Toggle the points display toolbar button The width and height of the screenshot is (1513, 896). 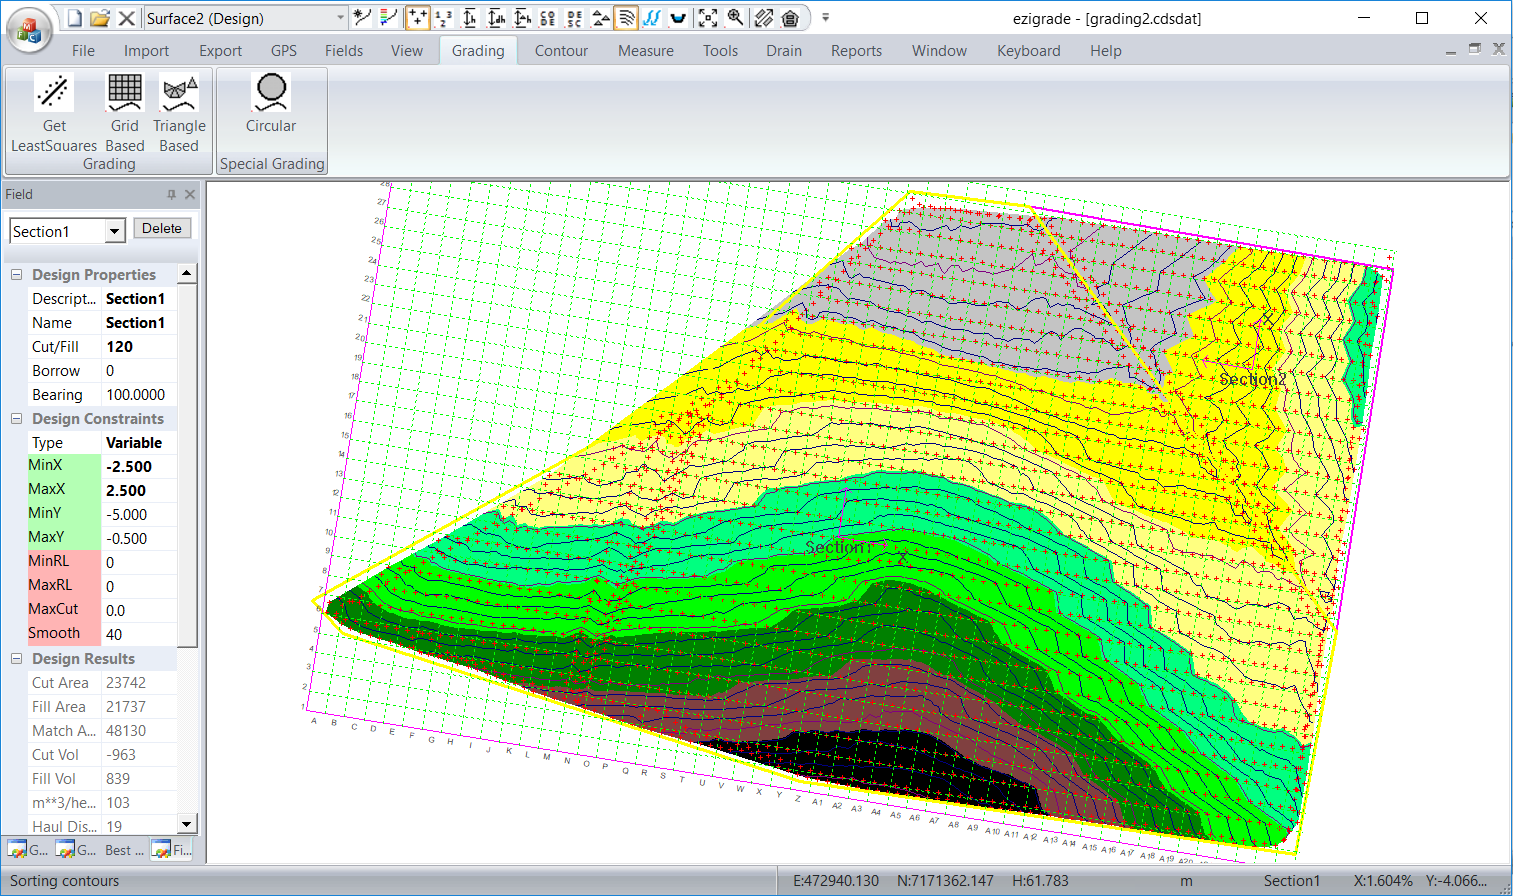(x=418, y=18)
